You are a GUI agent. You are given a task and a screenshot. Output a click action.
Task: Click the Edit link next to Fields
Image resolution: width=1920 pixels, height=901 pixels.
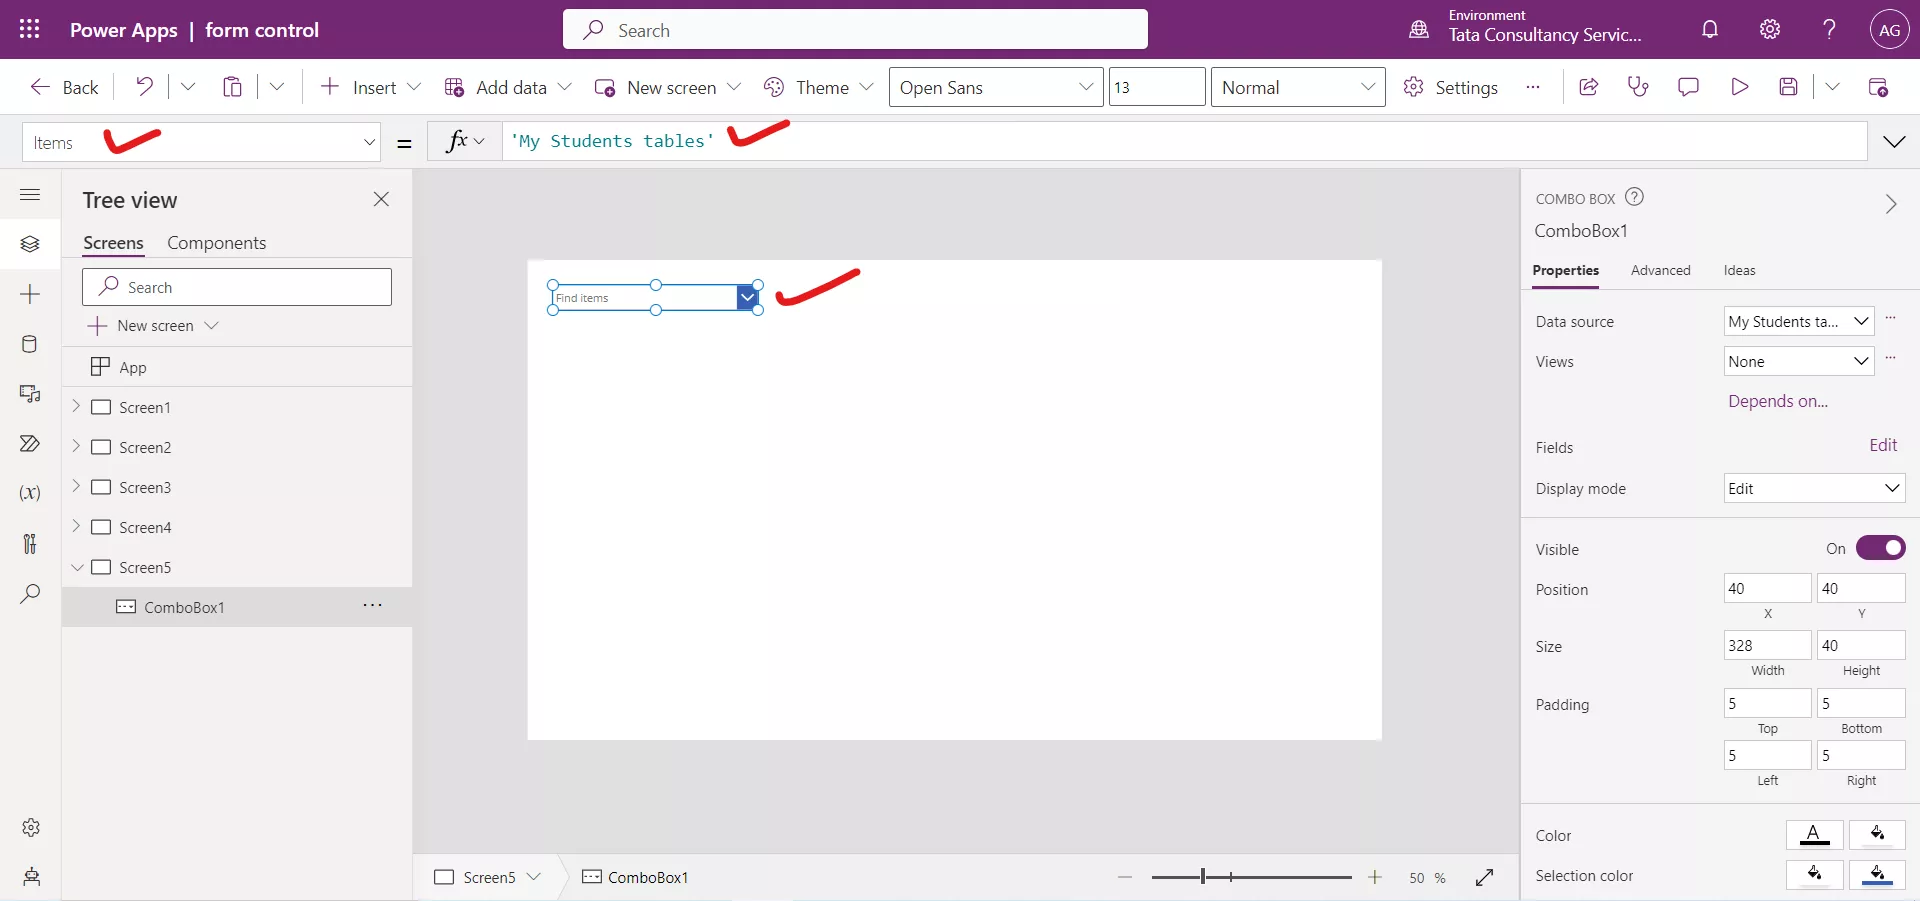click(x=1884, y=445)
